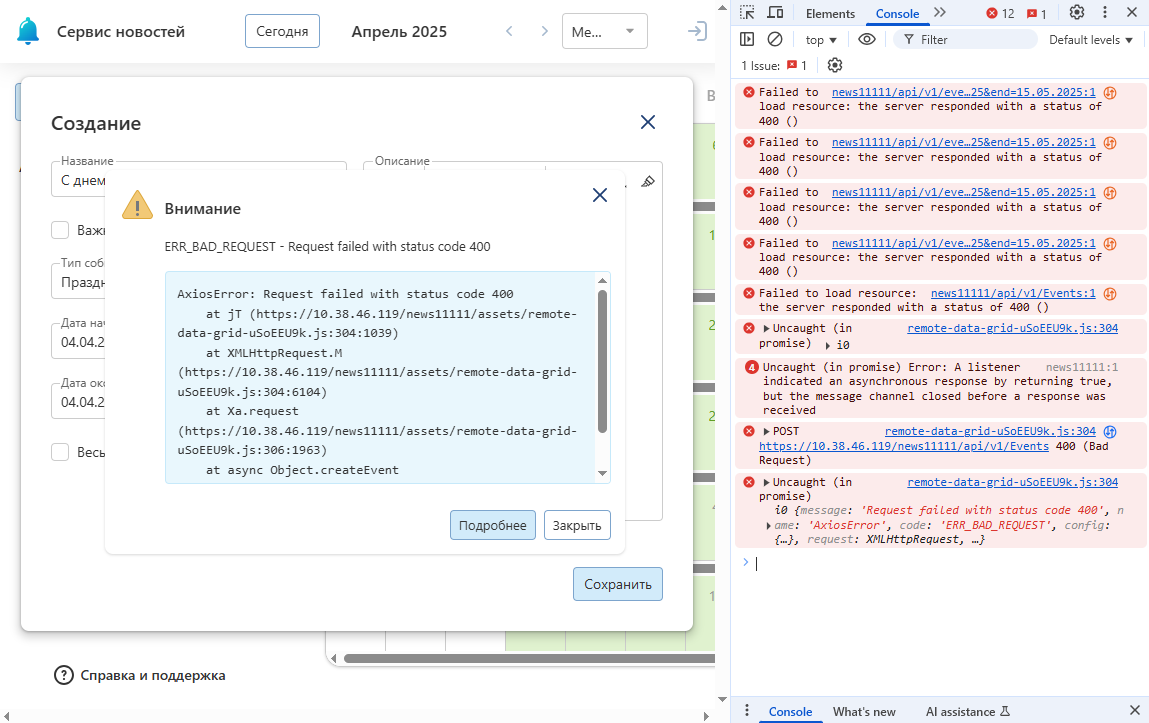Click the Апрель 2025 month label
The width and height of the screenshot is (1149, 723).
coord(399,31)
